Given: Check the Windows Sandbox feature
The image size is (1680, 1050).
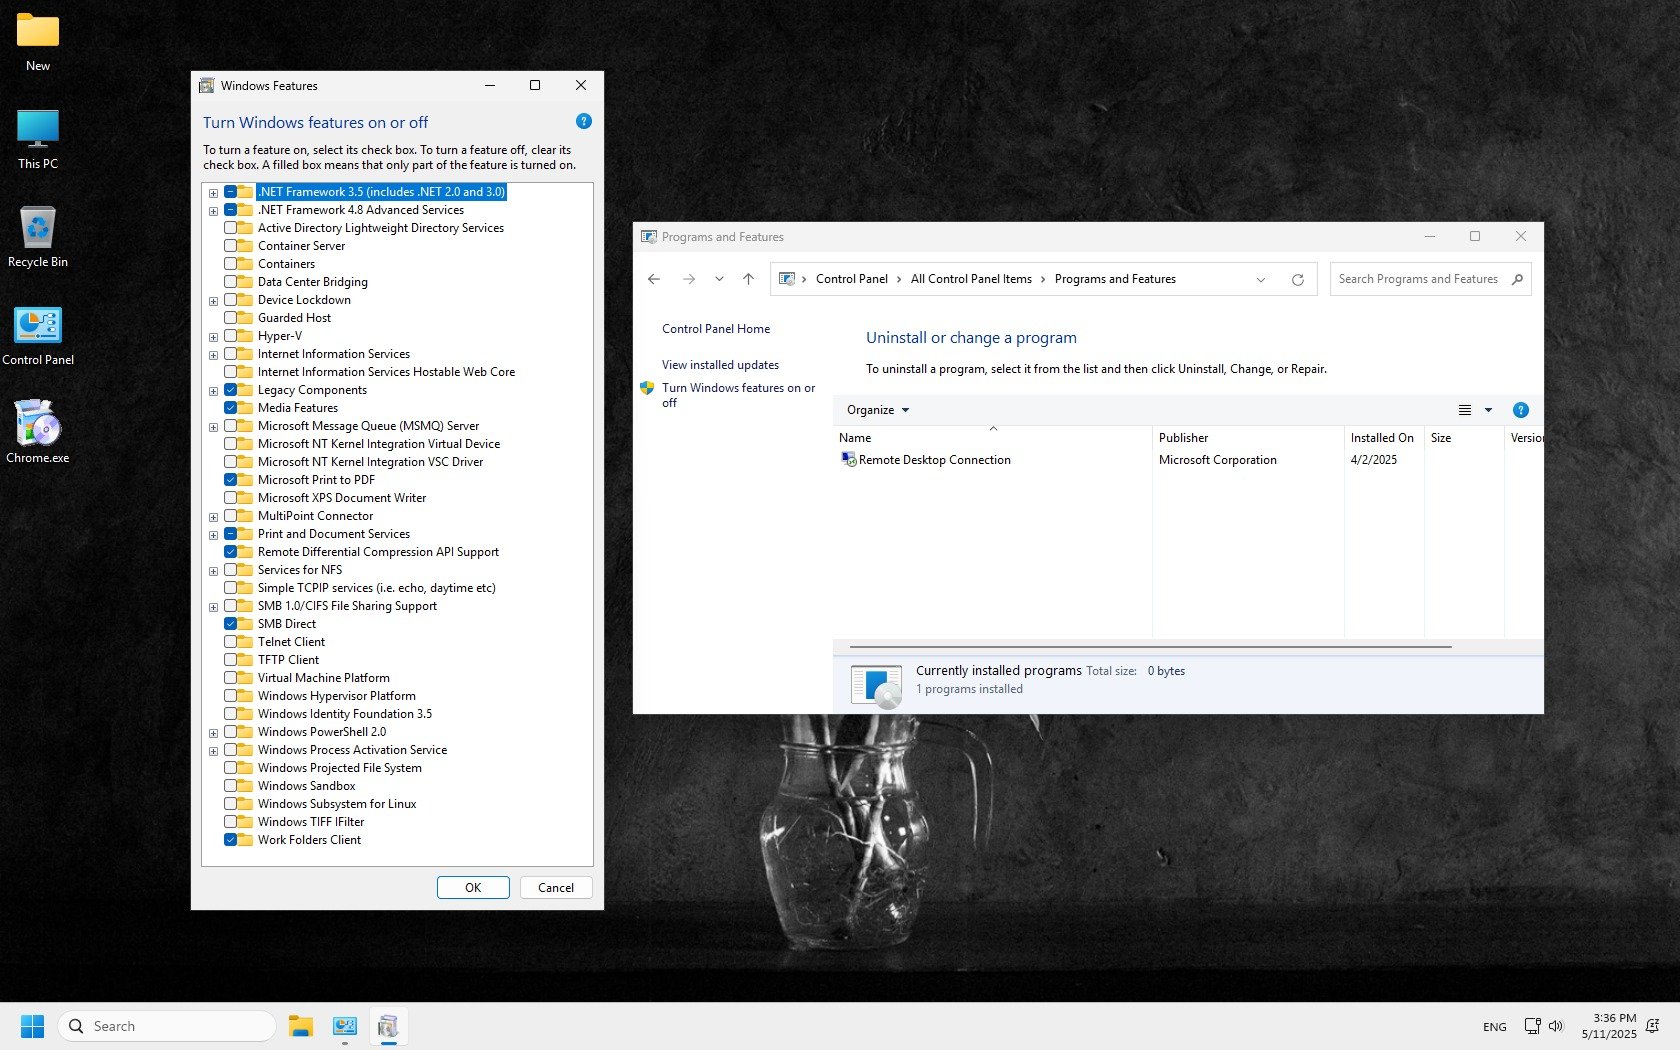Looking at the screenshot, I should pyautogui.click(x=231, y=786).
